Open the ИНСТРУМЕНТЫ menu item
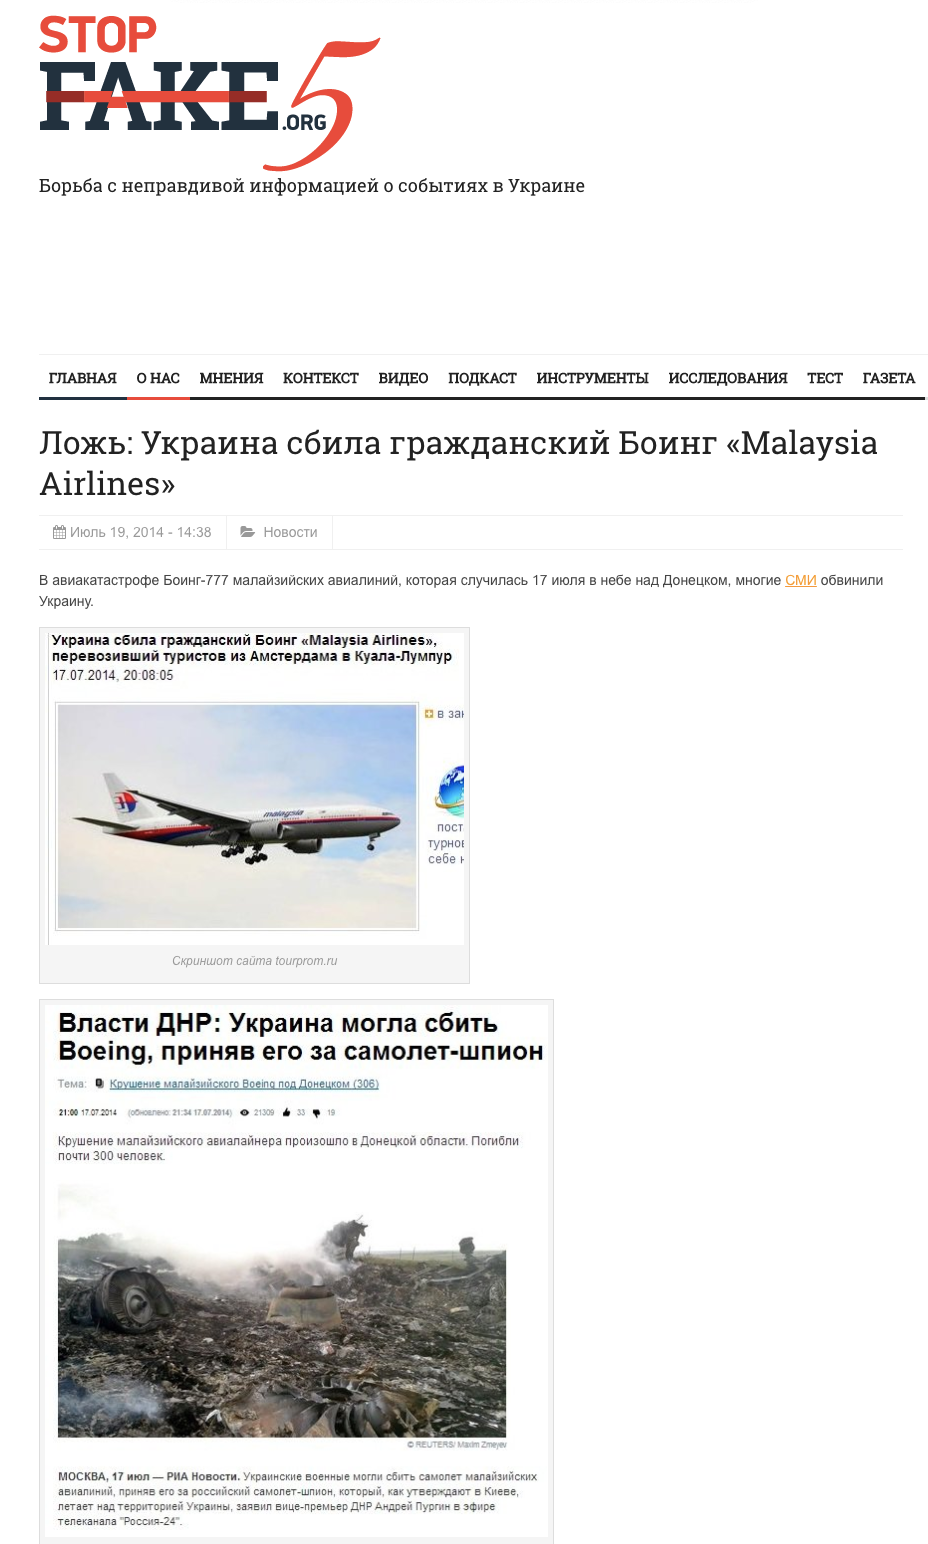The height and width of the screenshot is (1544, 928). 592,378
